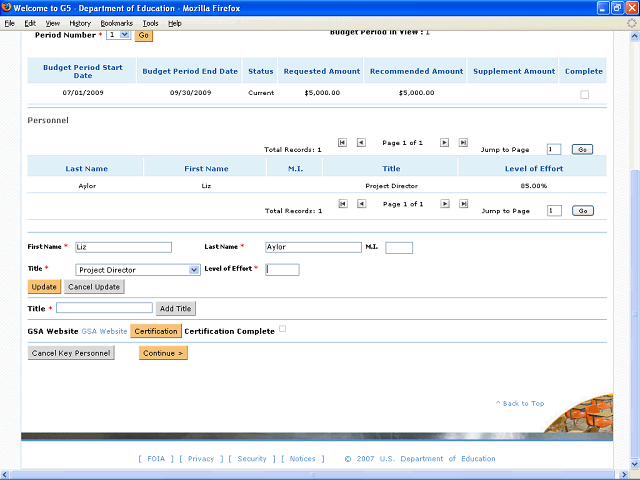The height and width of the screenshot is (480, 640).
Task: Open the History menu
Action: tap(80, 22)
